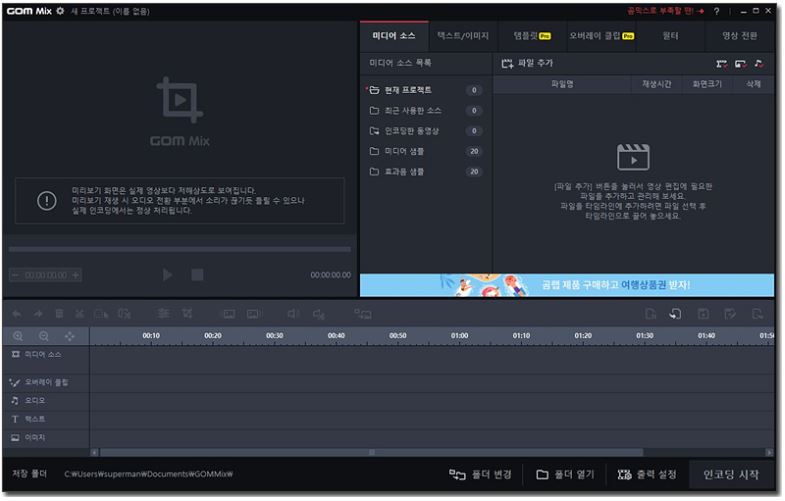The height and width of the screenshot is (501, 785).
Task: Click the 폴더 변경 button
Action: (x=480, y=474)
